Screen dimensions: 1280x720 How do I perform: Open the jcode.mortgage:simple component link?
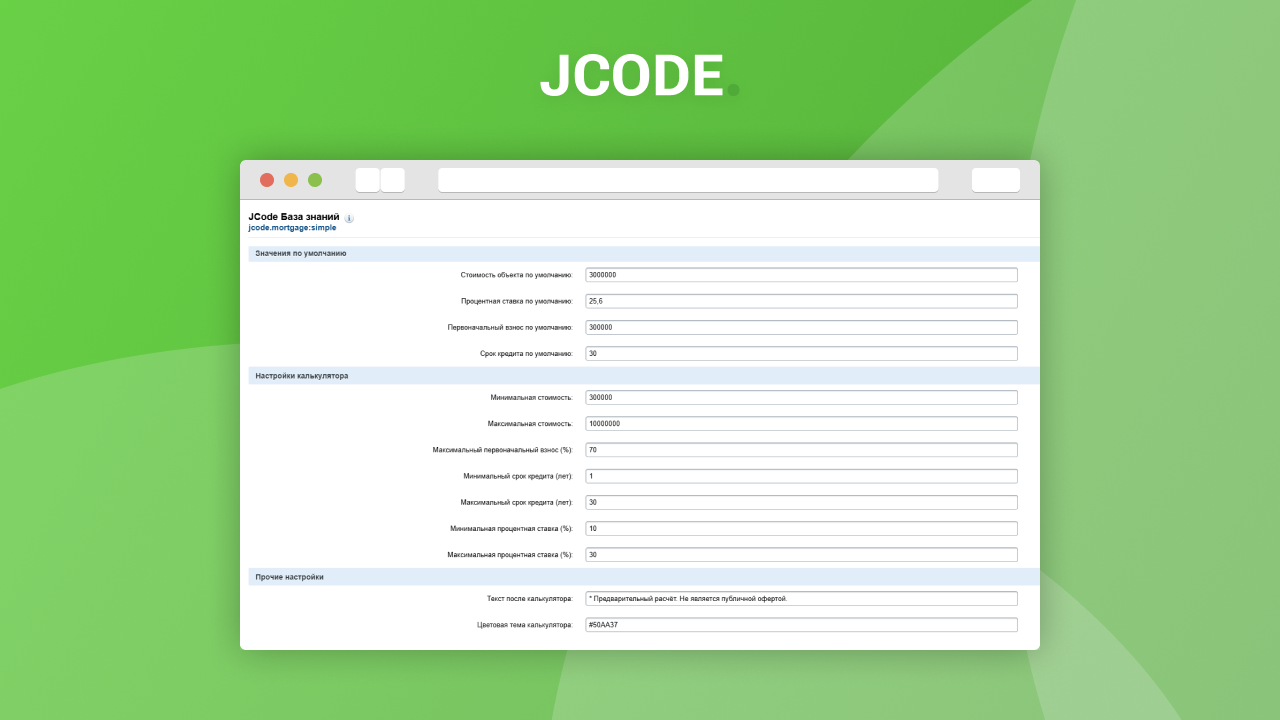pos(292,228)
